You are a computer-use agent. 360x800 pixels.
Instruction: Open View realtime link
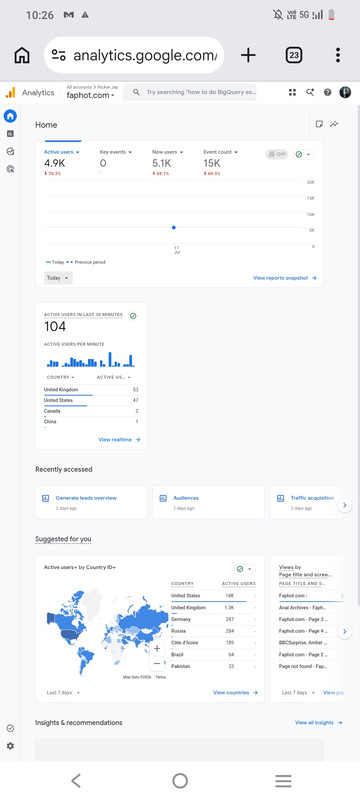[119, 439]
